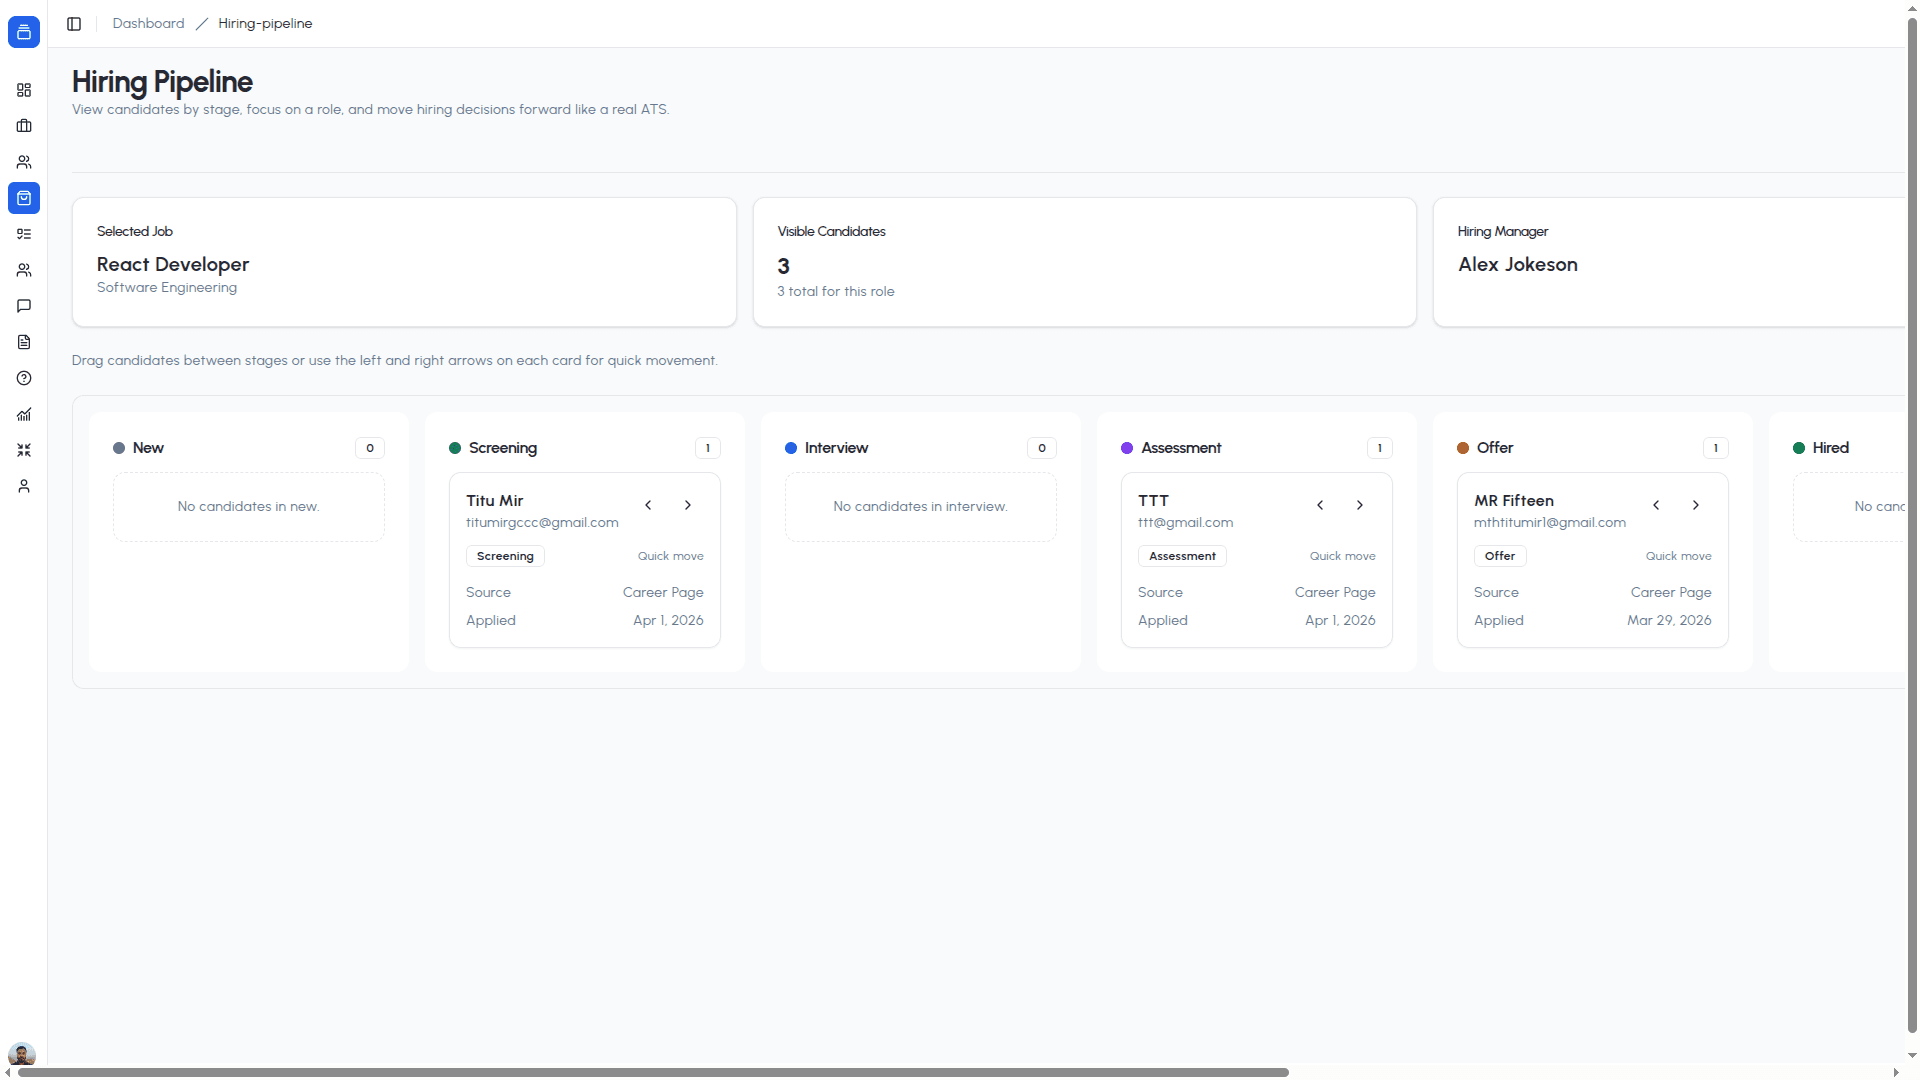Image resolution: width=1920 pixels, height=1080 pixels.
Task: Click the Assessment column count badge
Action: click(1380, 448)
